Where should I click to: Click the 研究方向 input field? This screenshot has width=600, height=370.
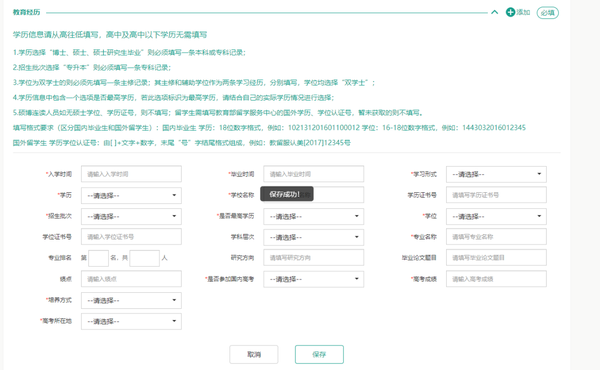click(313, 258)
